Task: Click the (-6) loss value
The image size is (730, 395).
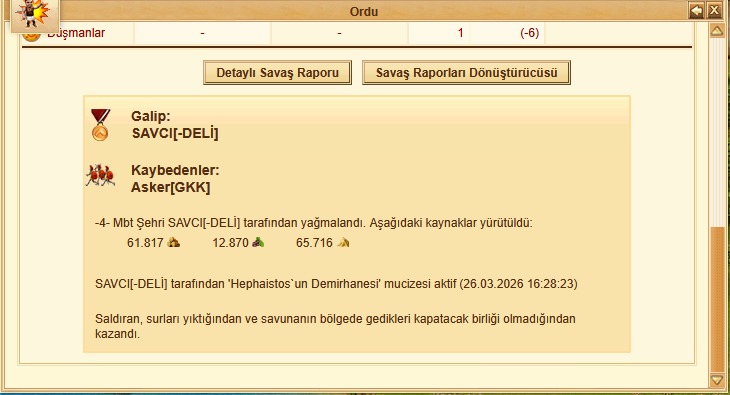Action: (530, 33)
